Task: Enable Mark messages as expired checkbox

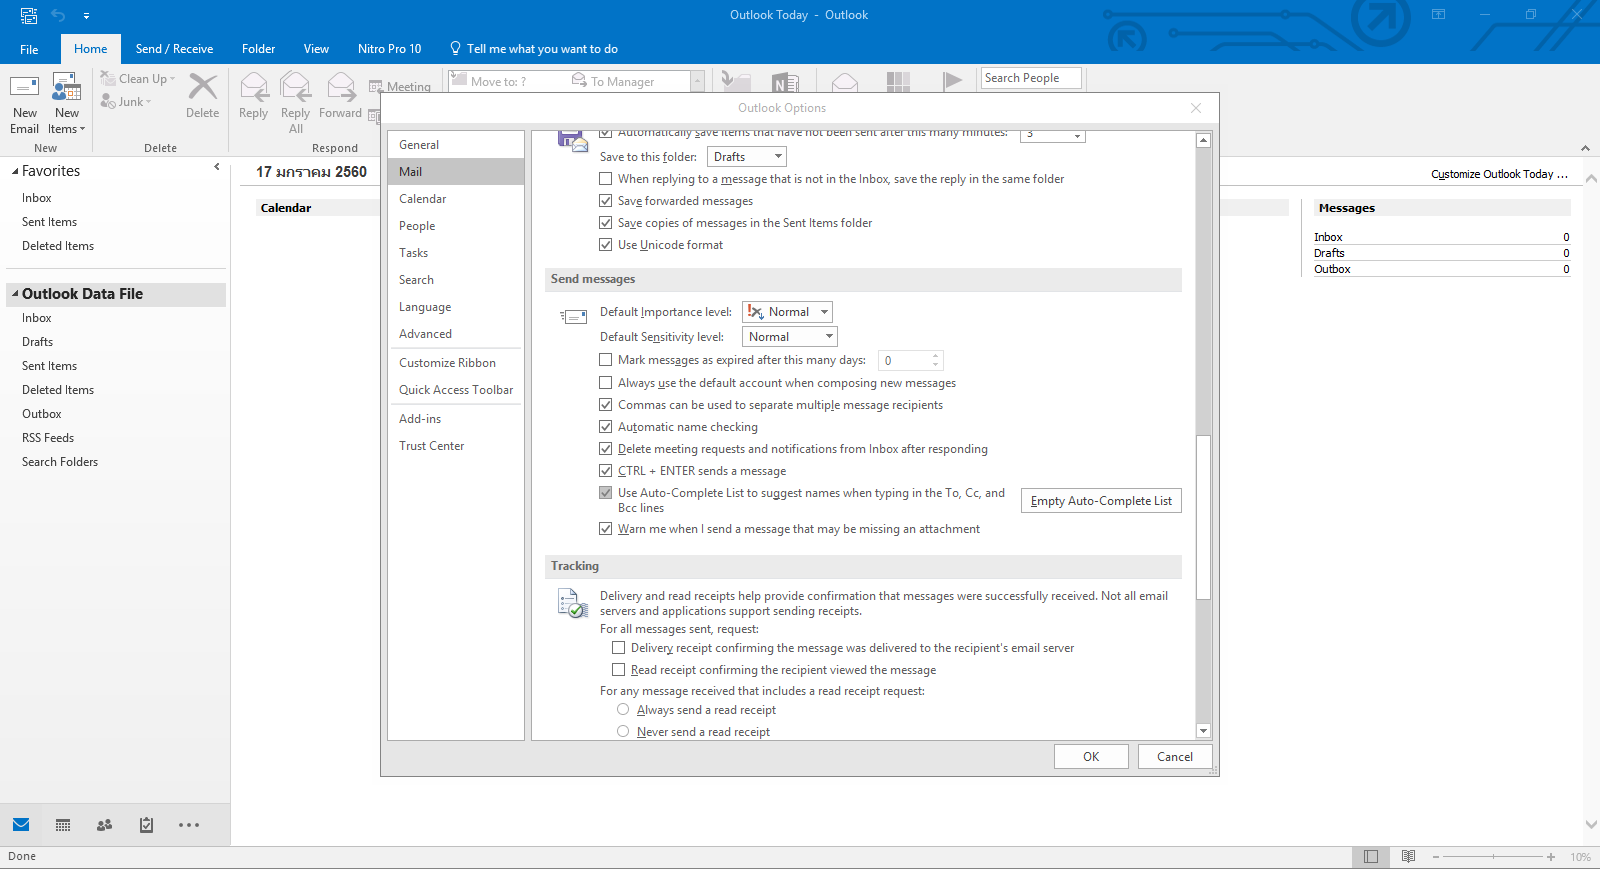Action: click(605, 360)
